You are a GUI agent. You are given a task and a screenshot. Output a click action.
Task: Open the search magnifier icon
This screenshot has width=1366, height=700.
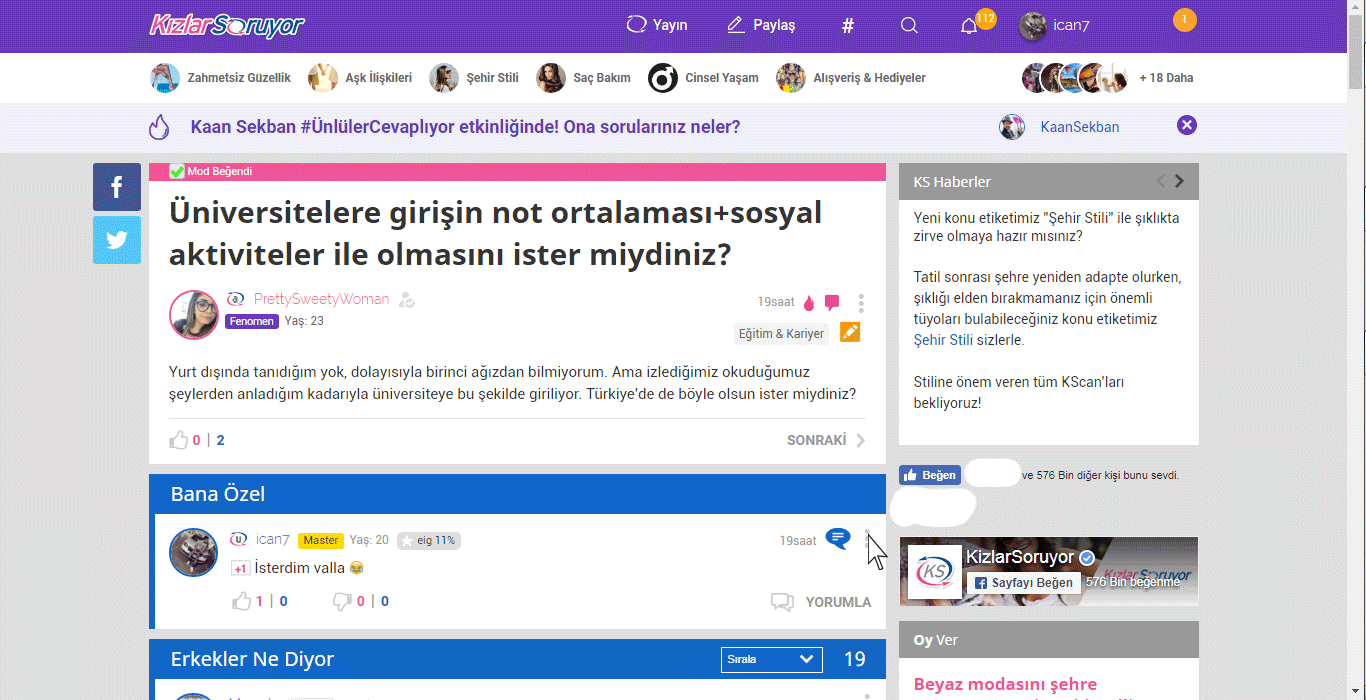pos(909,26)
